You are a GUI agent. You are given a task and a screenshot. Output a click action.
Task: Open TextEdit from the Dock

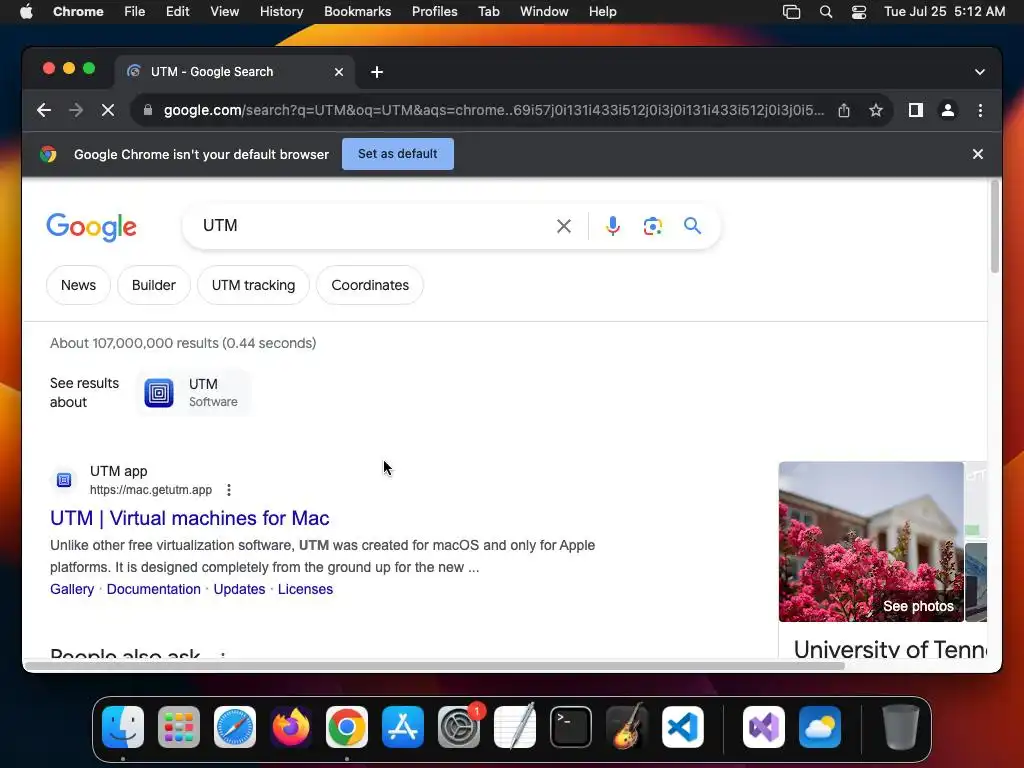click(515, 727)
